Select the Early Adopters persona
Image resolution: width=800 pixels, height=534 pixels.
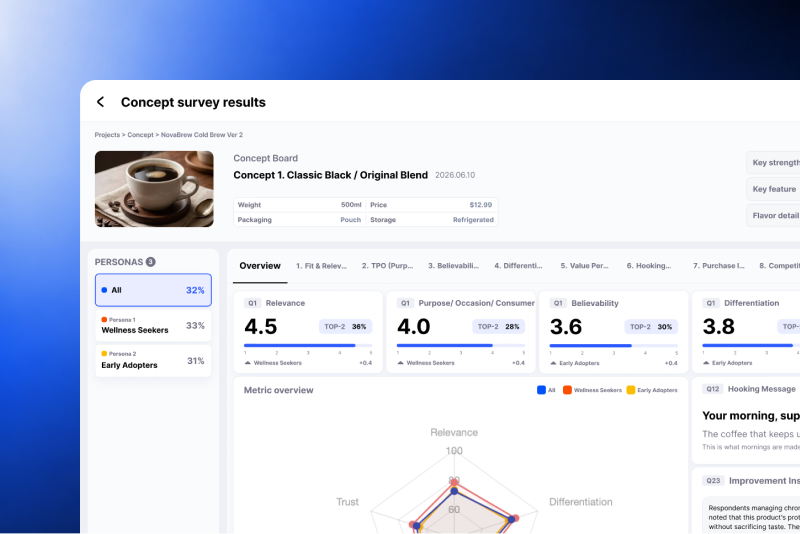click(153, 361)
